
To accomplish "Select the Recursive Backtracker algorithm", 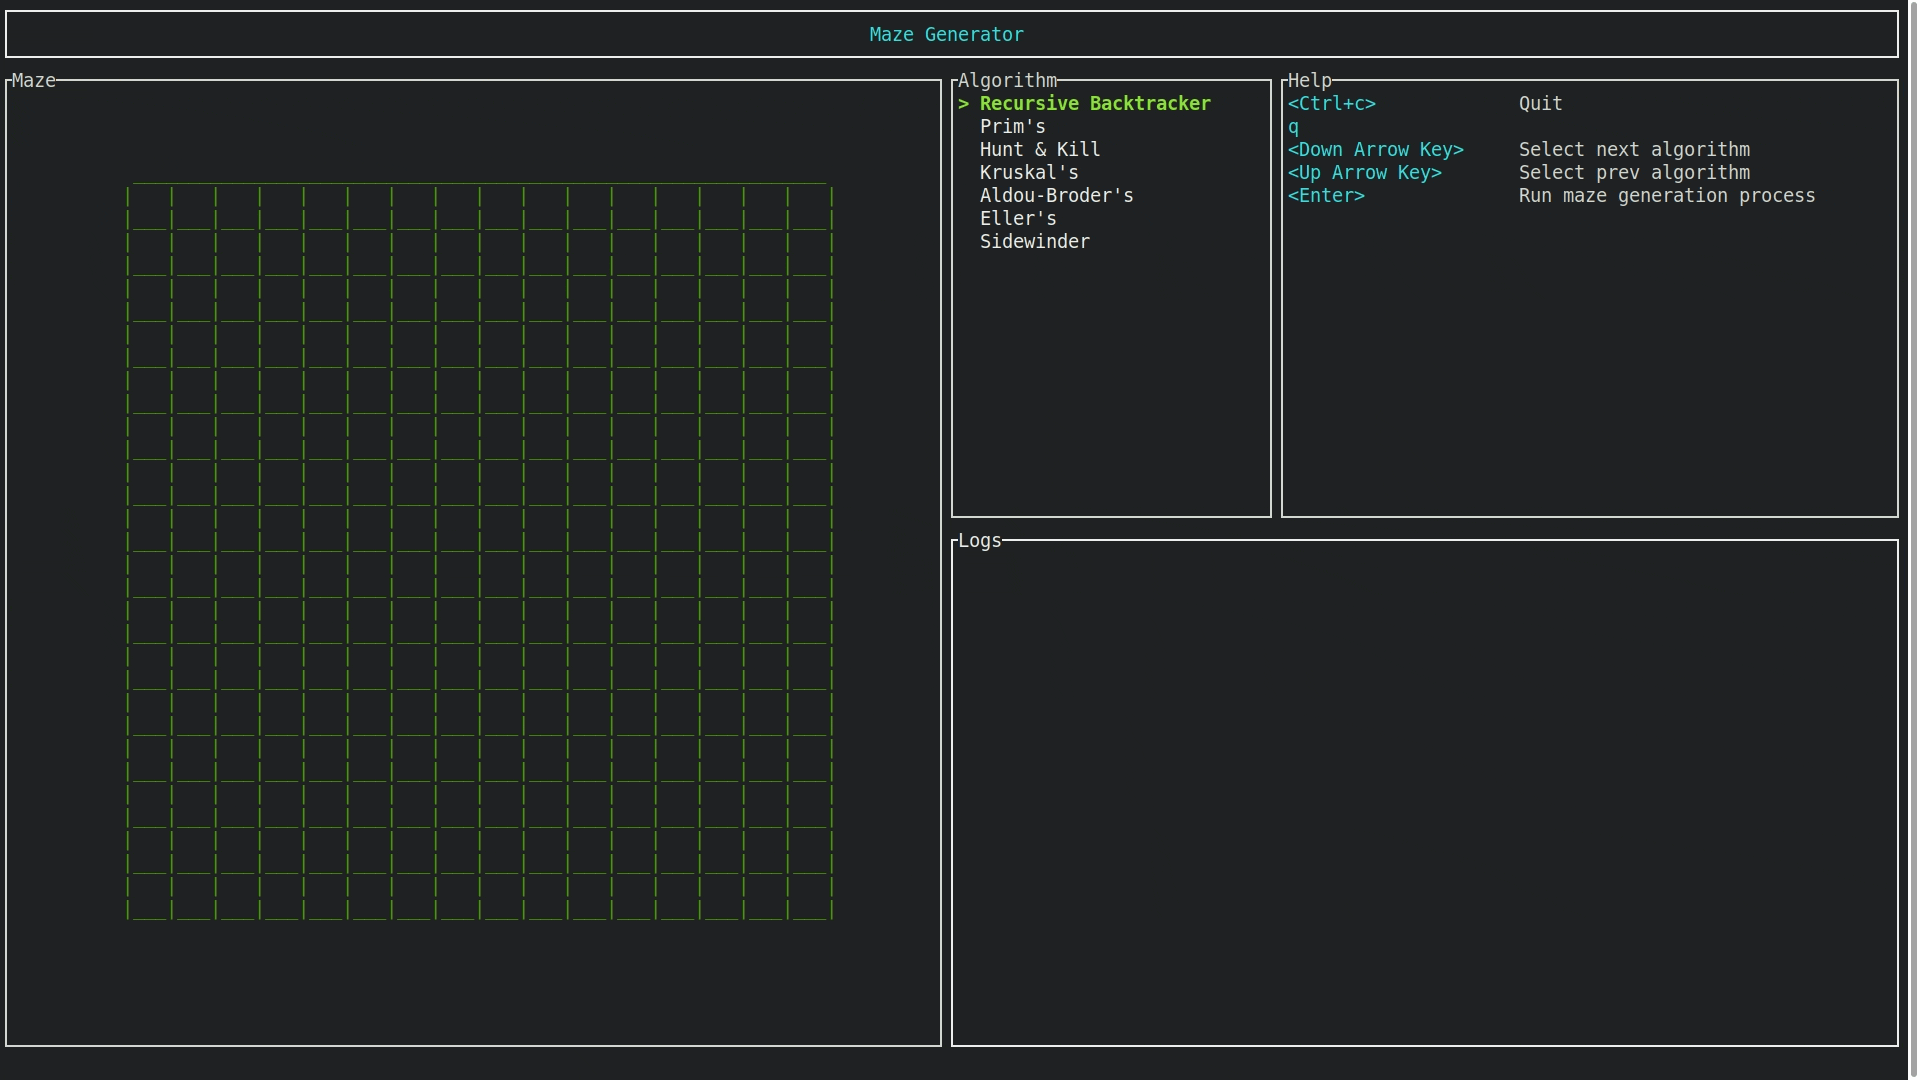I will tap(1094, 104).
